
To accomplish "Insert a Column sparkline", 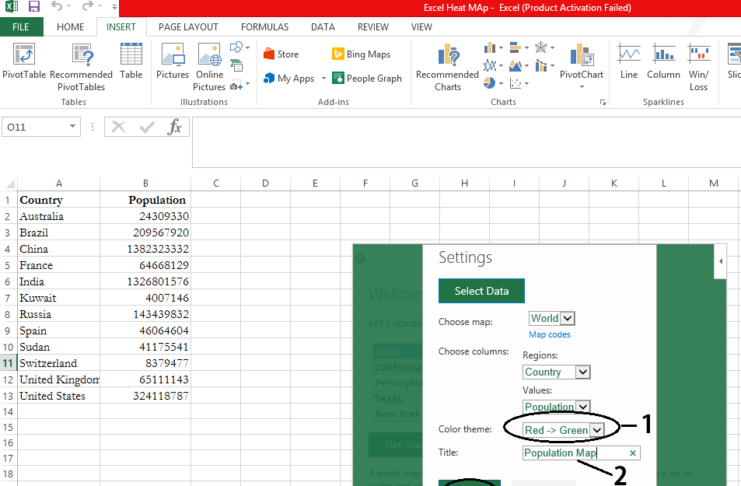I will 663,62.
